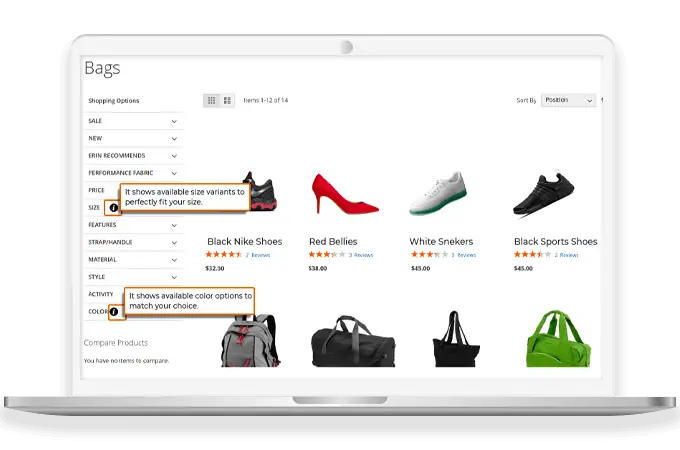Click the Black Sports Shoes star rating

(x=533, y=254)
